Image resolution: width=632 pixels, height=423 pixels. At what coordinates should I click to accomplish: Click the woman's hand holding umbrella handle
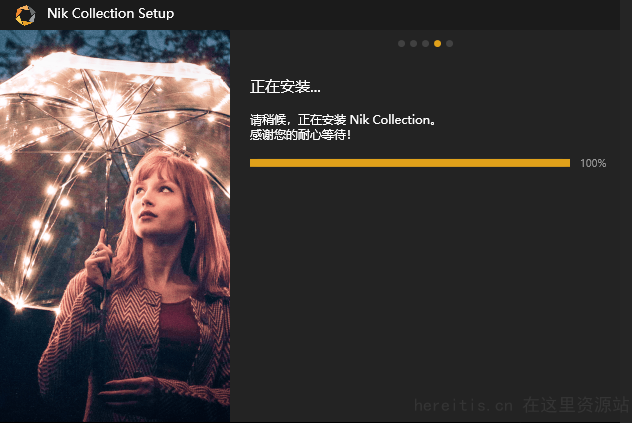pyautogui.click(x=99, y=260)
